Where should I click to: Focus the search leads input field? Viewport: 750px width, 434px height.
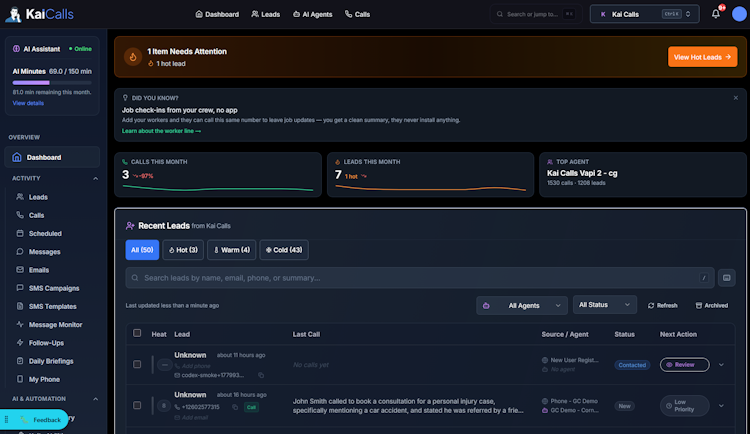click(x=420, y=278)
